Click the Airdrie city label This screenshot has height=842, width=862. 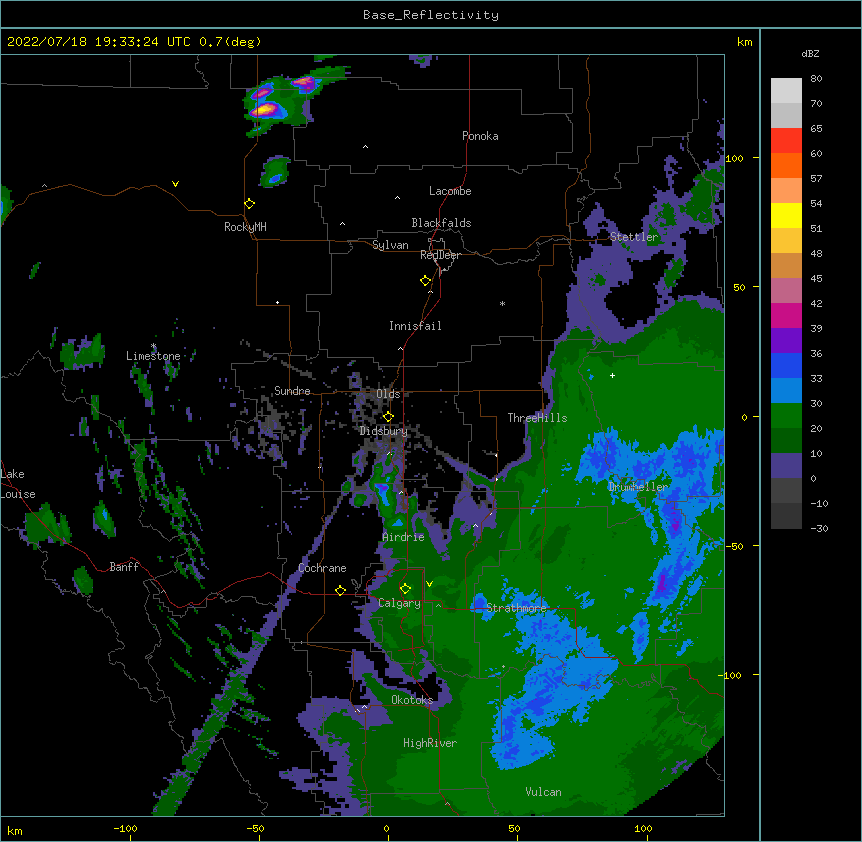click(403, 537)
